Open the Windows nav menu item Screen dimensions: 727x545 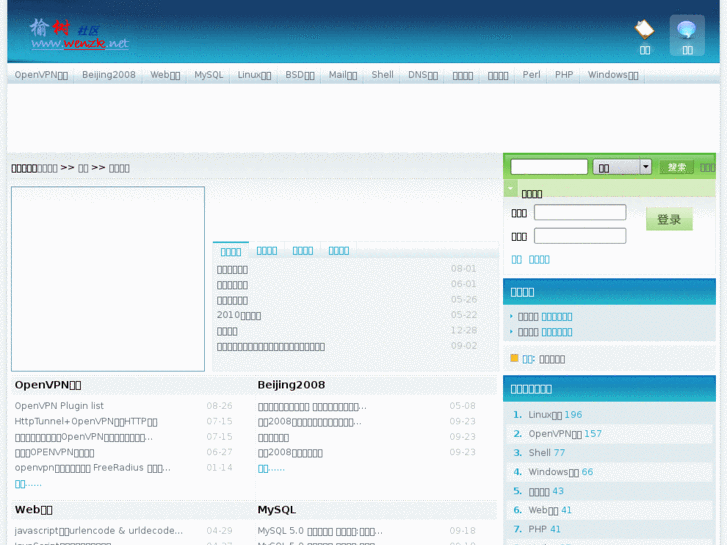613,75
